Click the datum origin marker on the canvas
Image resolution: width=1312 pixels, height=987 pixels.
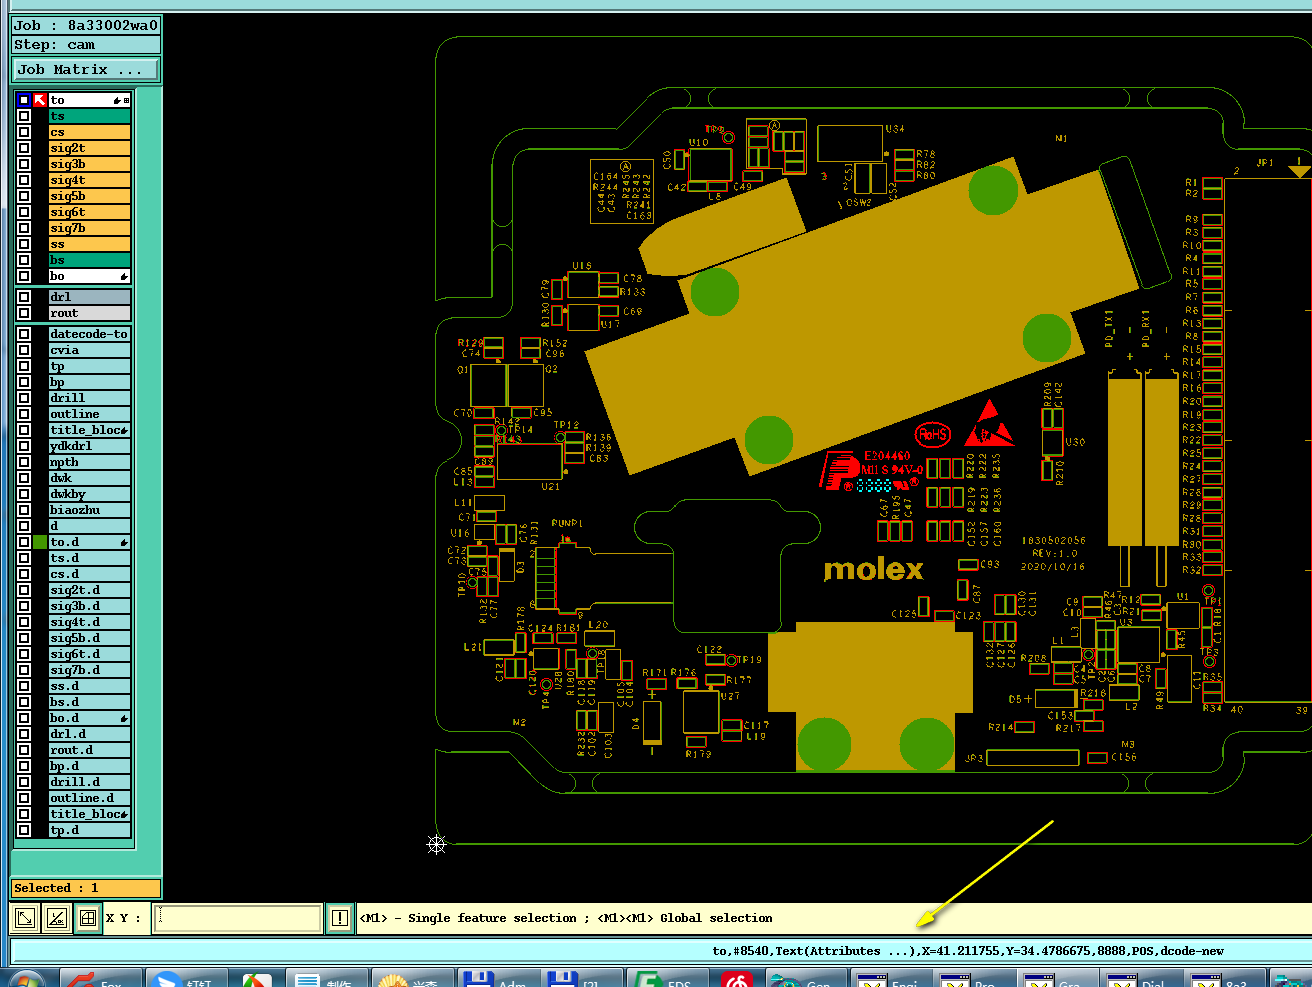pos(436,845)
